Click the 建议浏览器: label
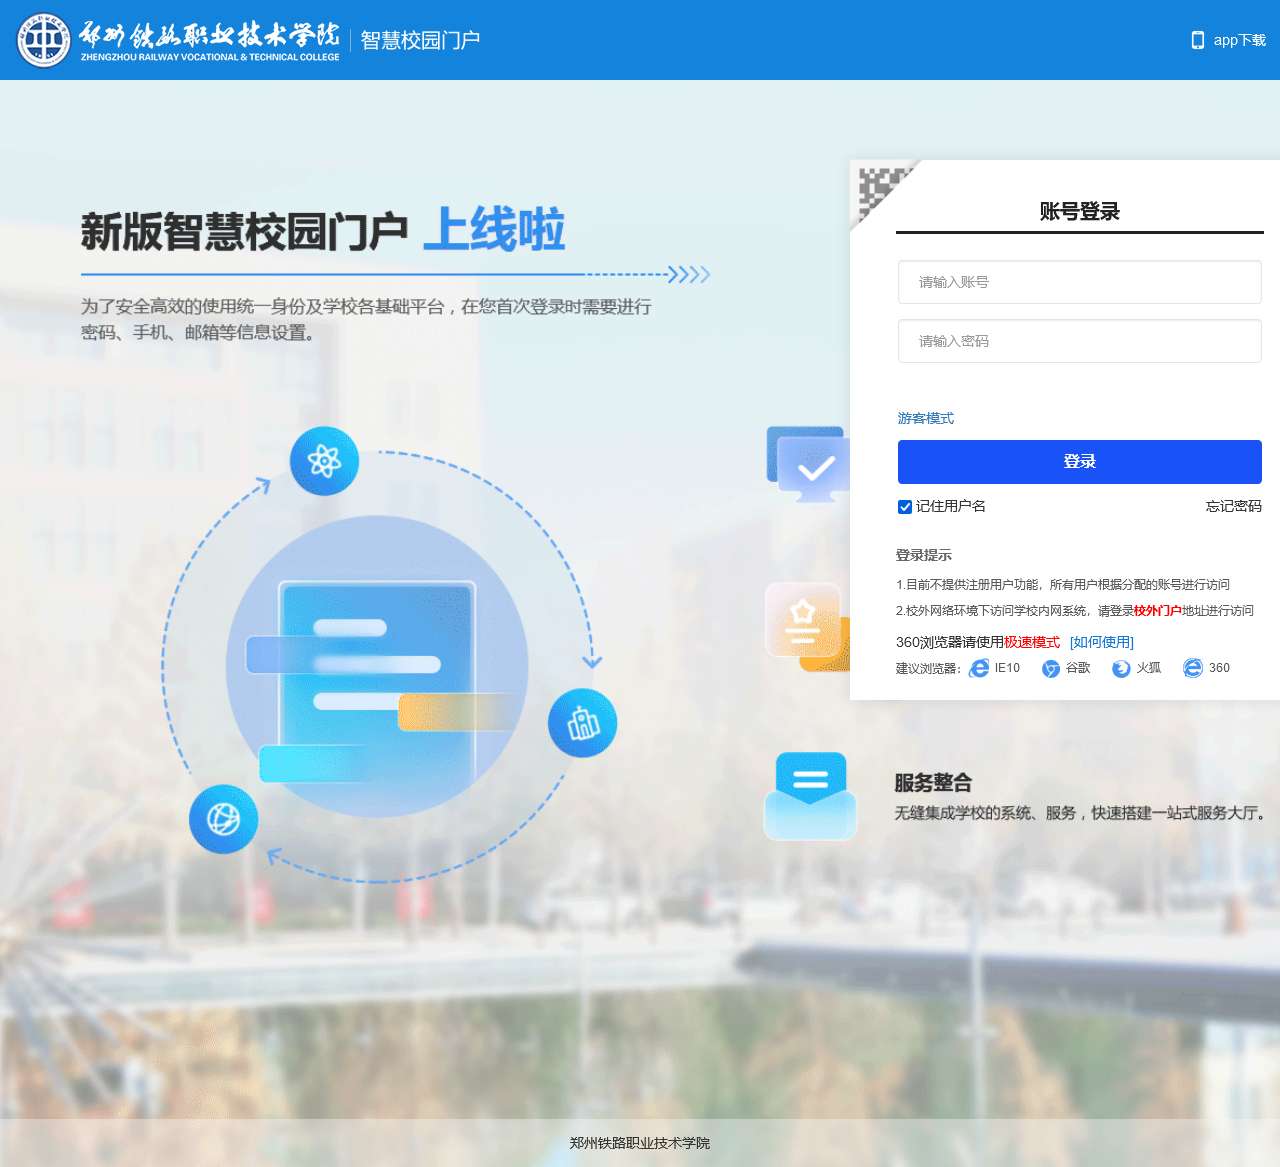This screenshot has height=1167, width=1280. pos(928,668)
